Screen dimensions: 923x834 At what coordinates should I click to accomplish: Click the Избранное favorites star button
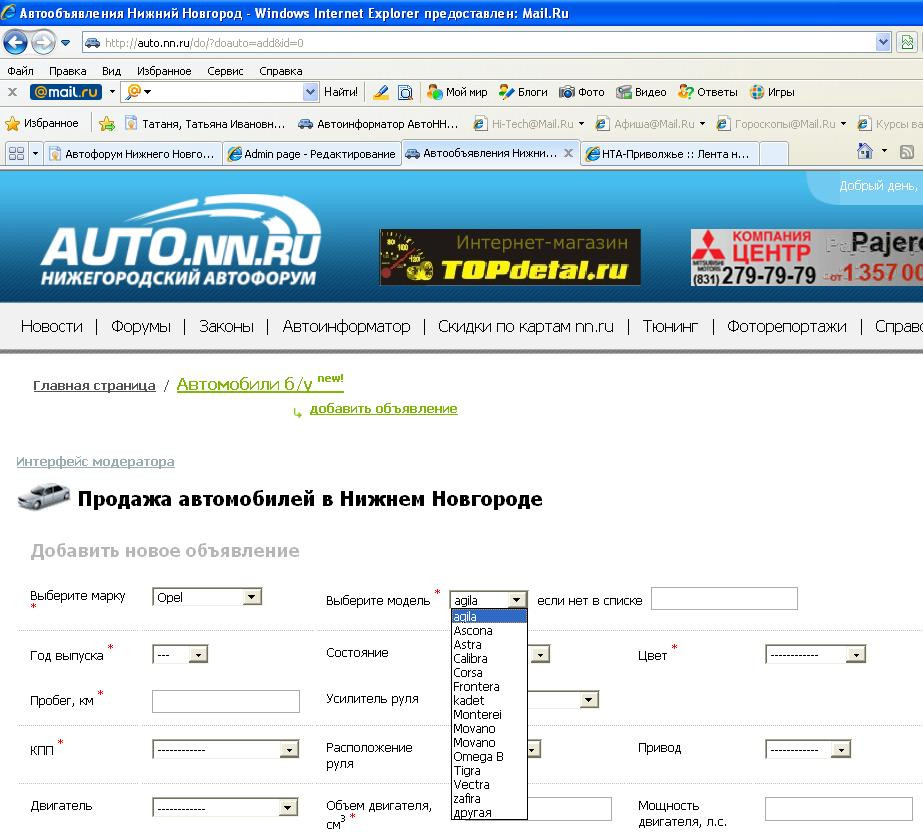tap(42, 124)
